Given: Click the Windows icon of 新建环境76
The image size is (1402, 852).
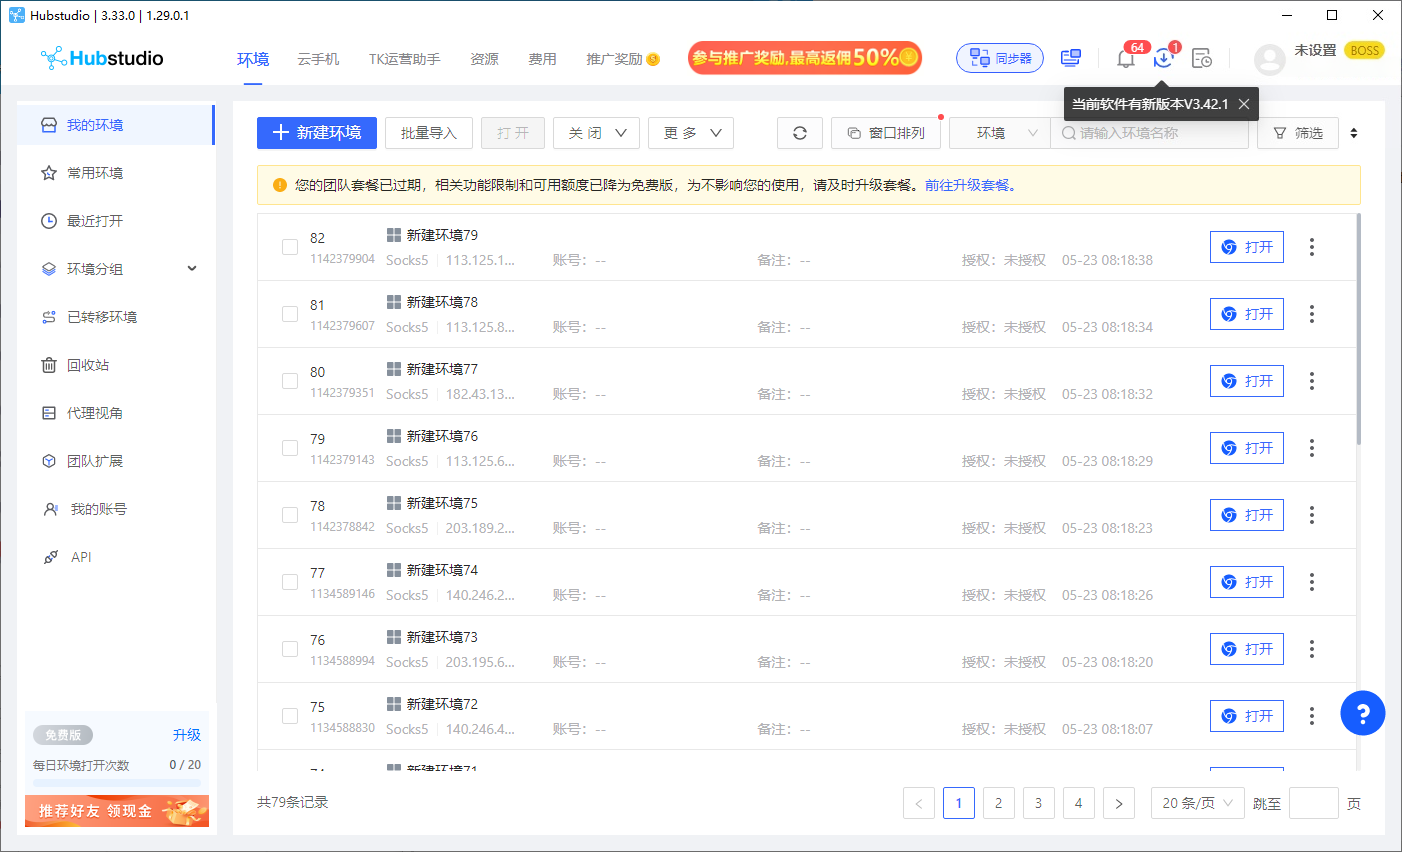Looking at the screenshot, I should click(x=394, y=436).
